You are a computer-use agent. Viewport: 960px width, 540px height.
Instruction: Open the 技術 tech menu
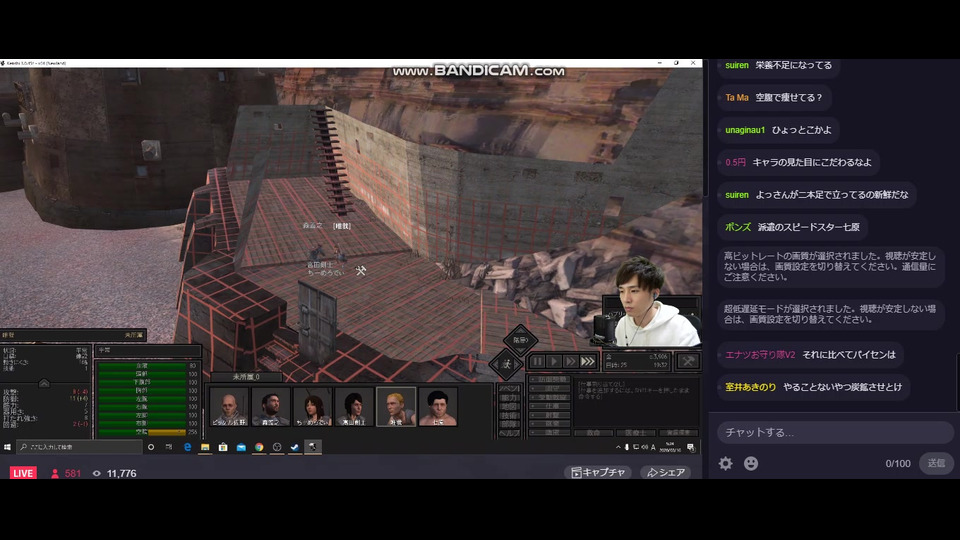pos(509,415)
